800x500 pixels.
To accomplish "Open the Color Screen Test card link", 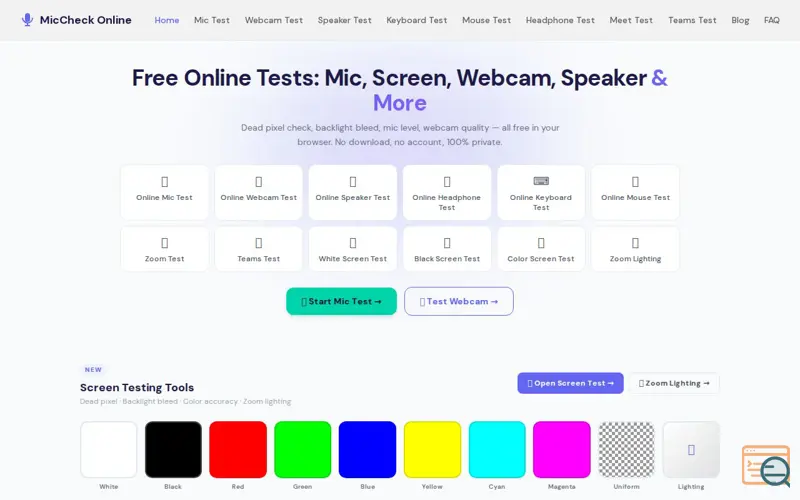I will coord(541,249).
